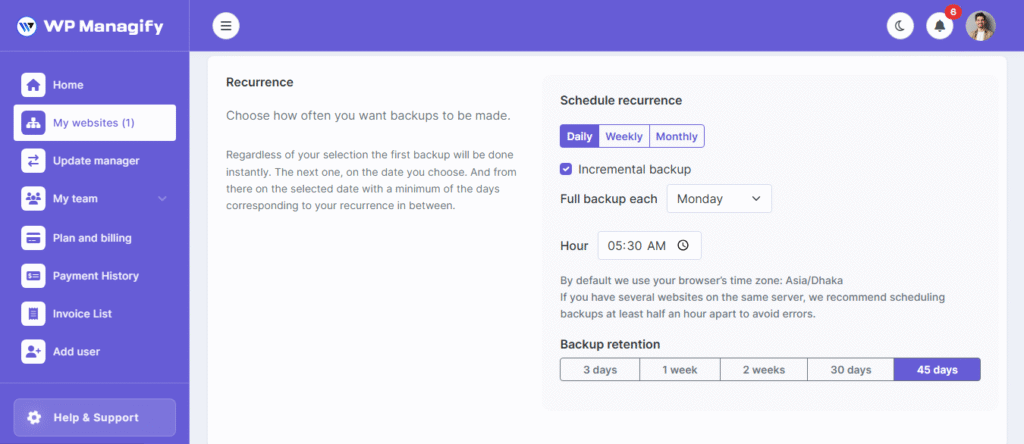Open My team menu item

point(95,198)
